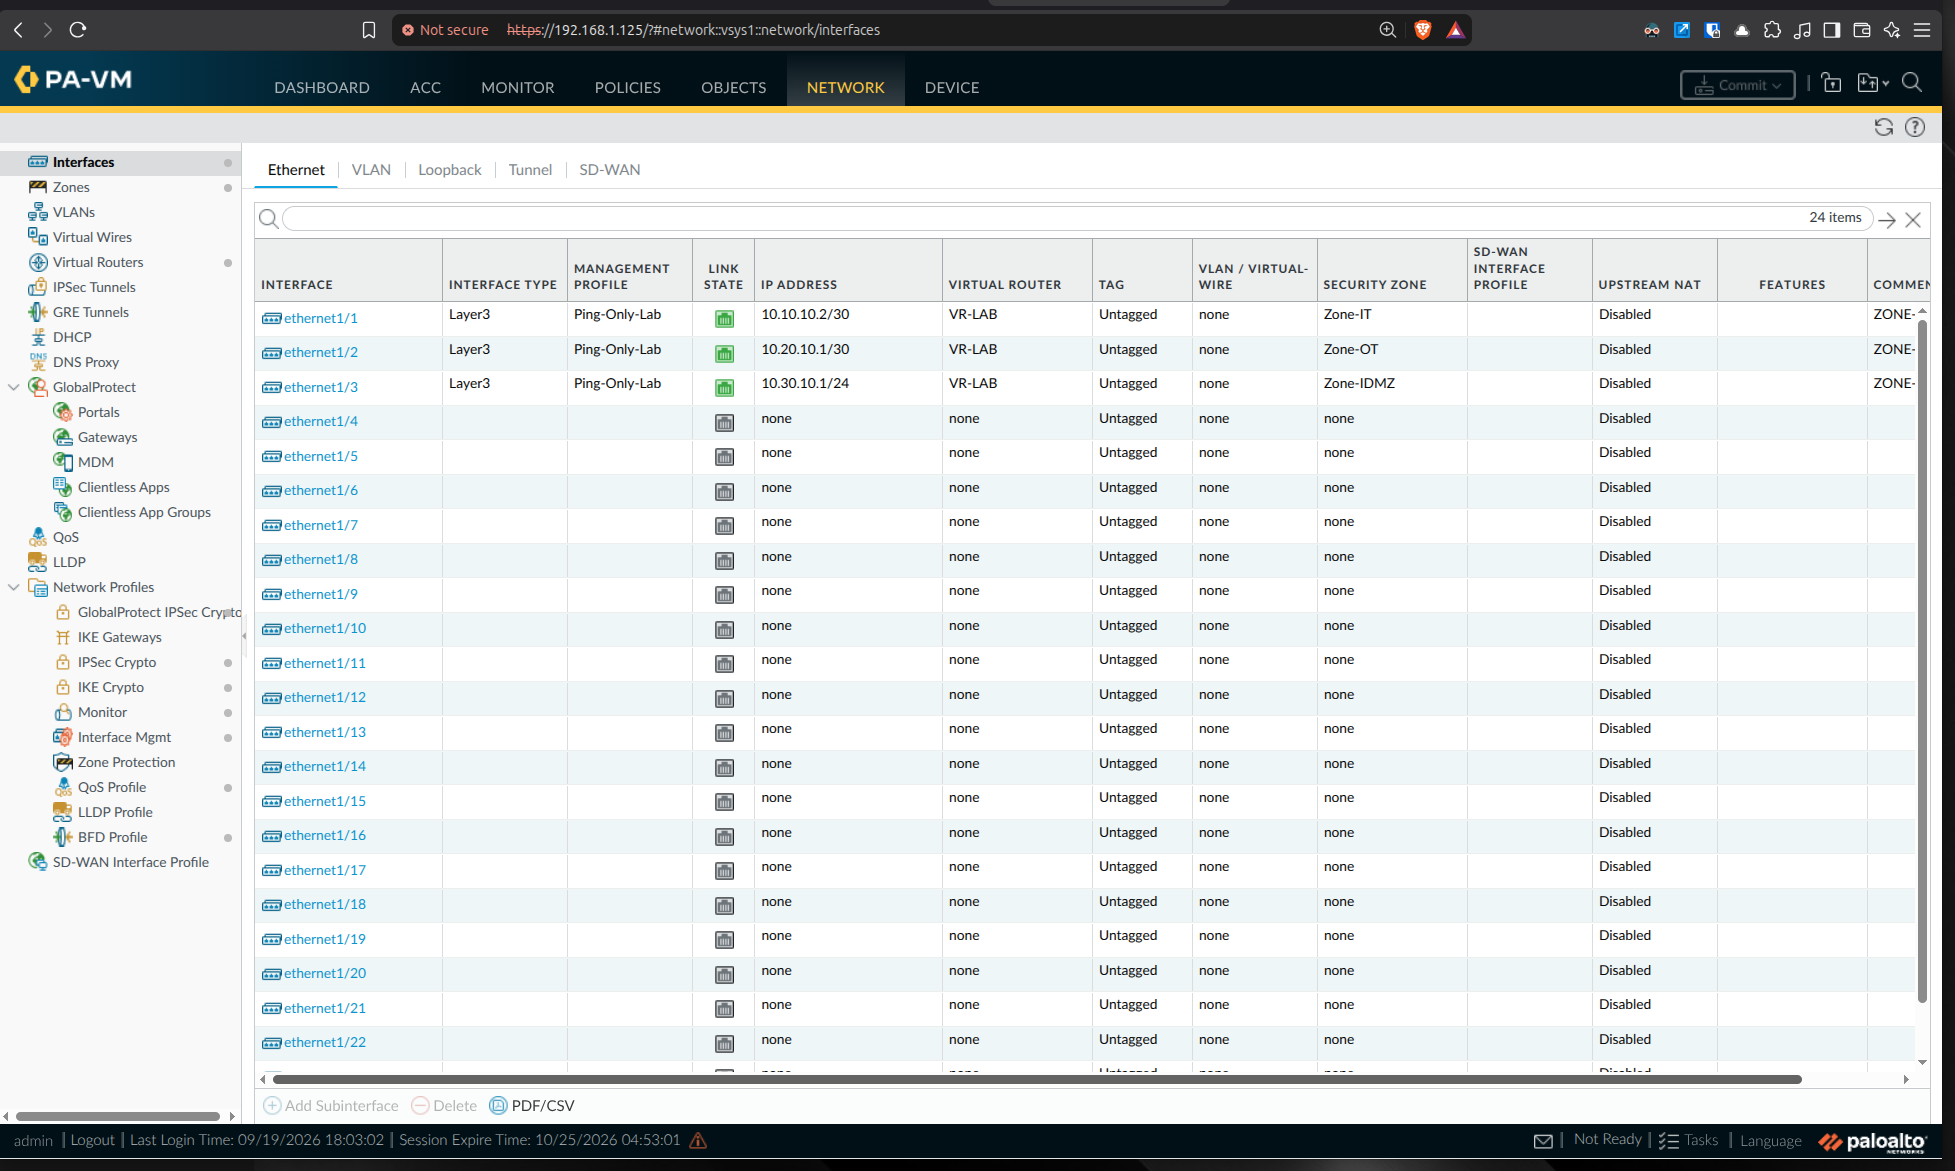
Task: Switch to the Loopback tab
Action: click(x=450, y=170)
